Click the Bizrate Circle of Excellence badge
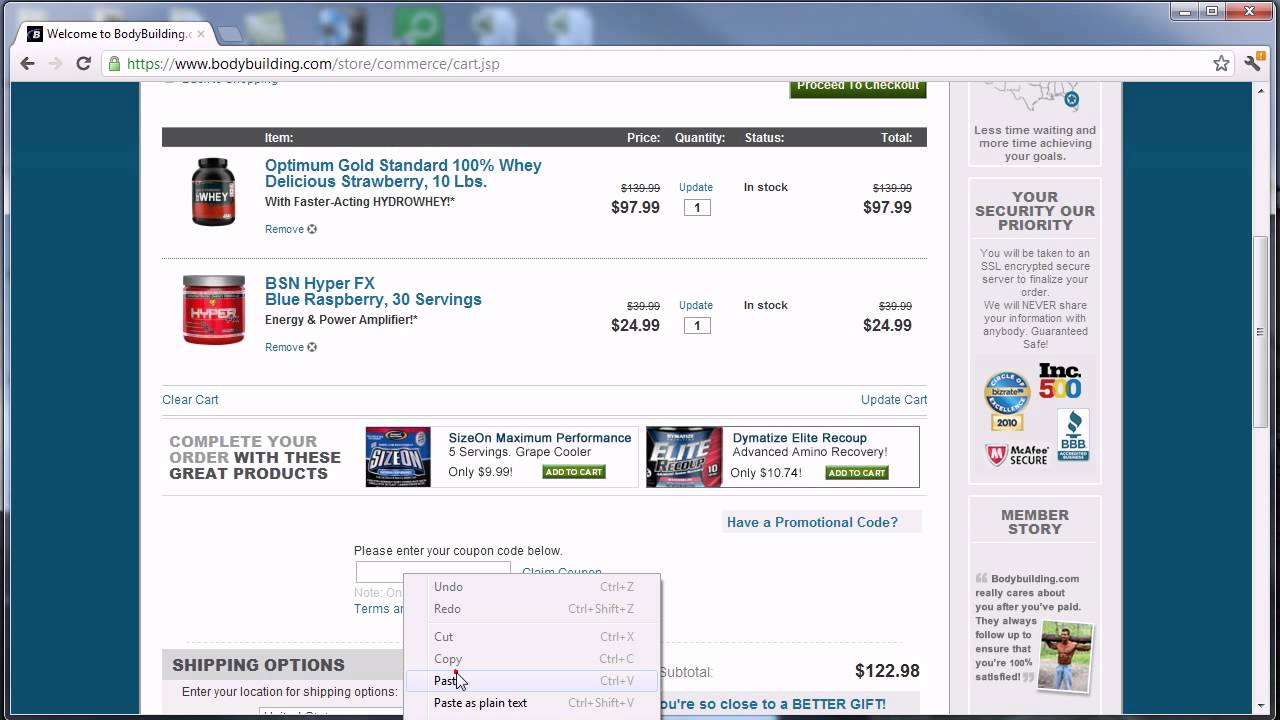 pos(1006,401)
